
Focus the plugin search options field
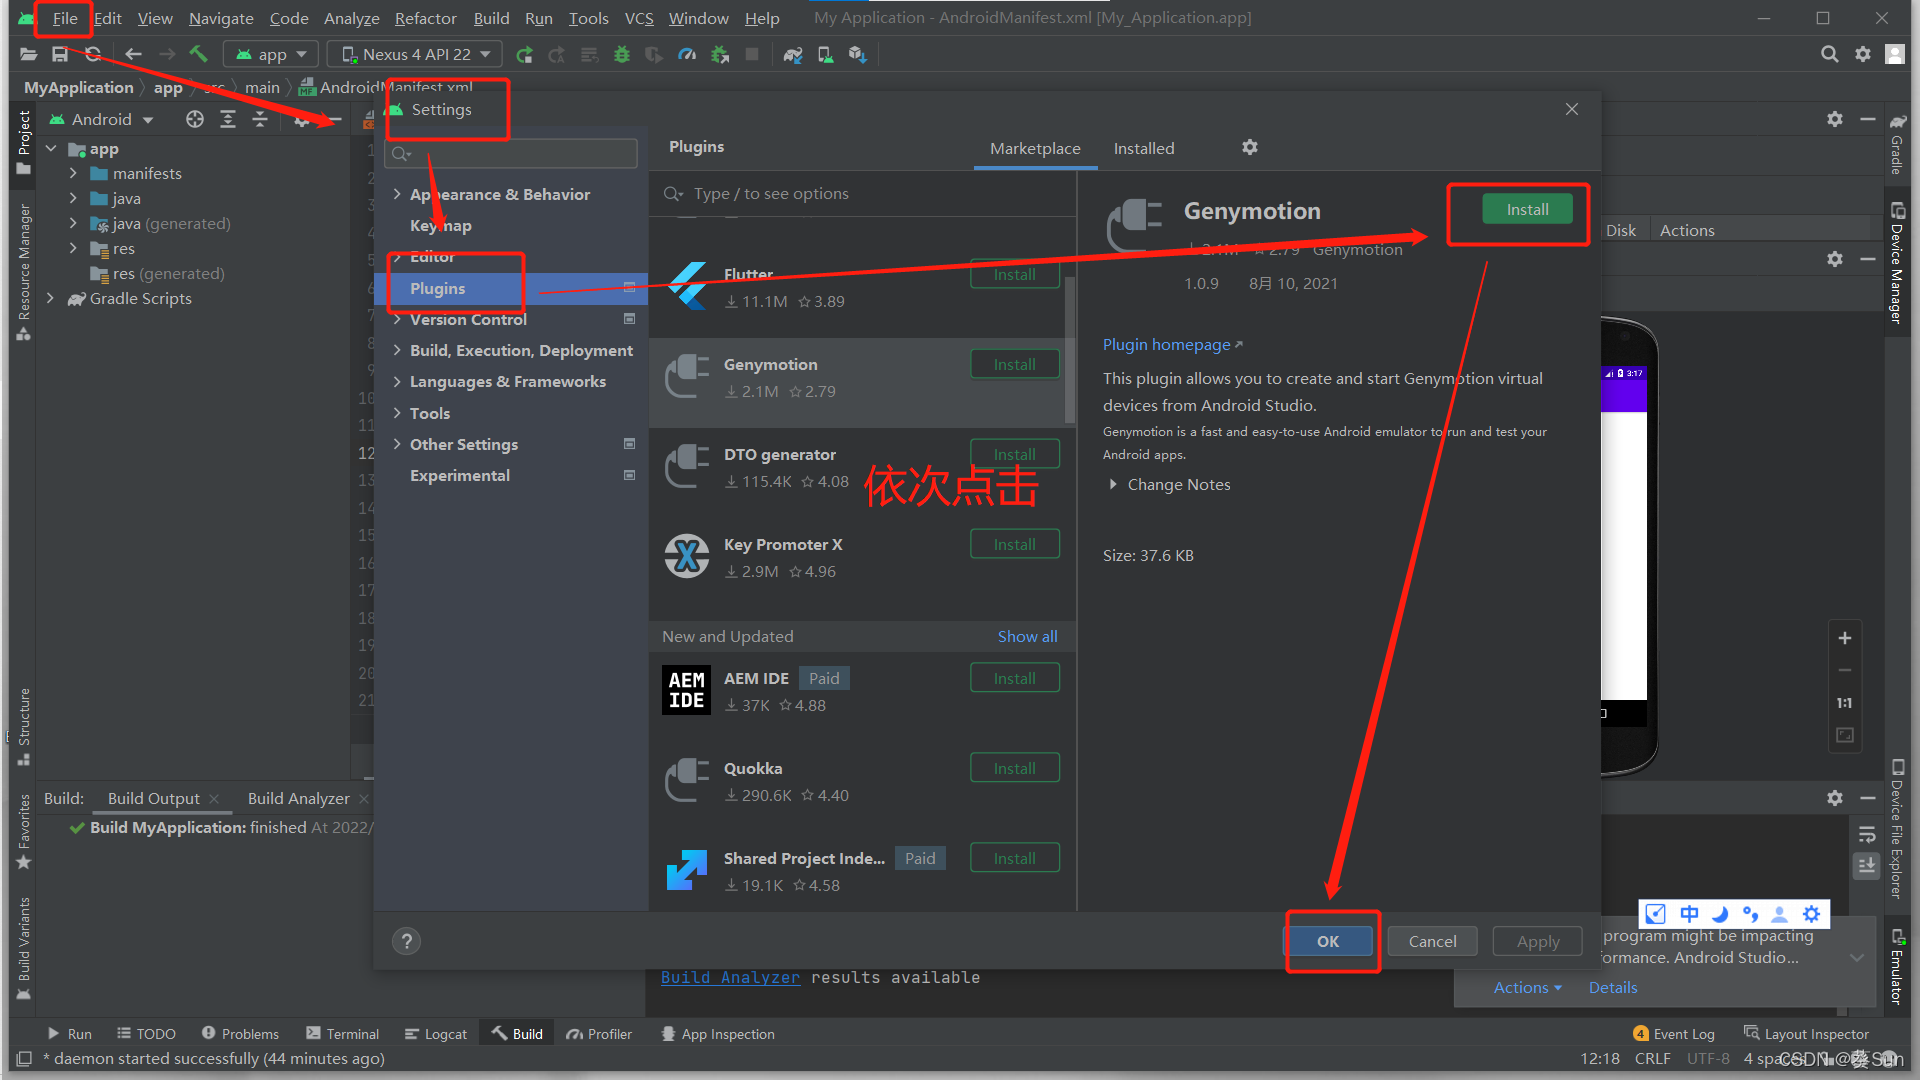click(x=862, y=193)
